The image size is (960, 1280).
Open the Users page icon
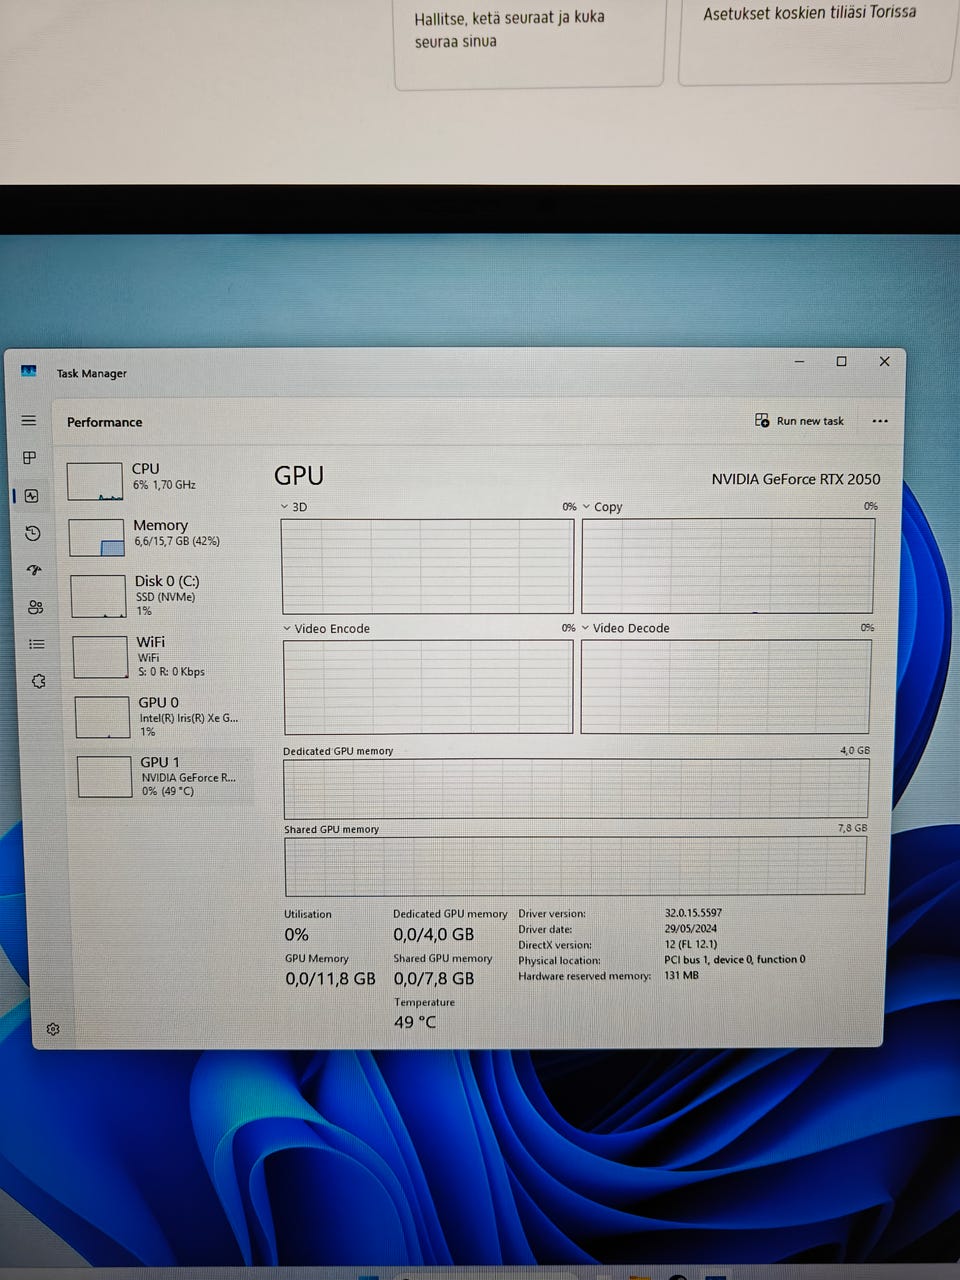36,607
